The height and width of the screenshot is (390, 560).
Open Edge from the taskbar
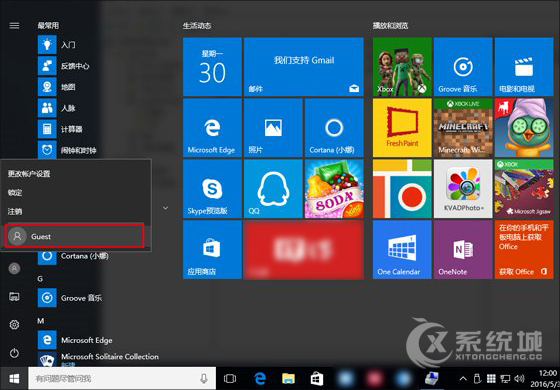point(260,379)
